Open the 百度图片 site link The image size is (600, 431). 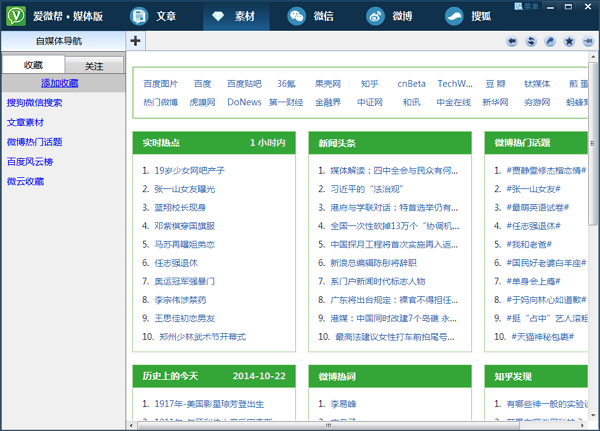click(161, 83)
